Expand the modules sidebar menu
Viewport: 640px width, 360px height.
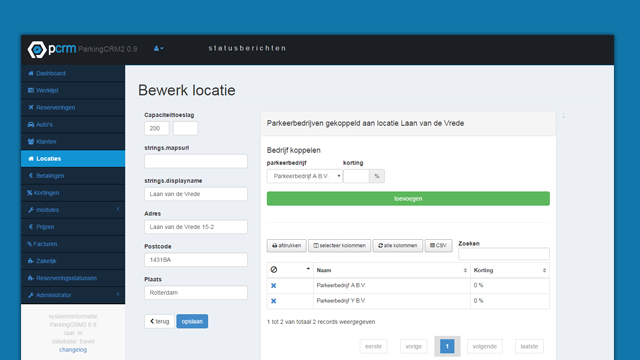pos(73,210)
